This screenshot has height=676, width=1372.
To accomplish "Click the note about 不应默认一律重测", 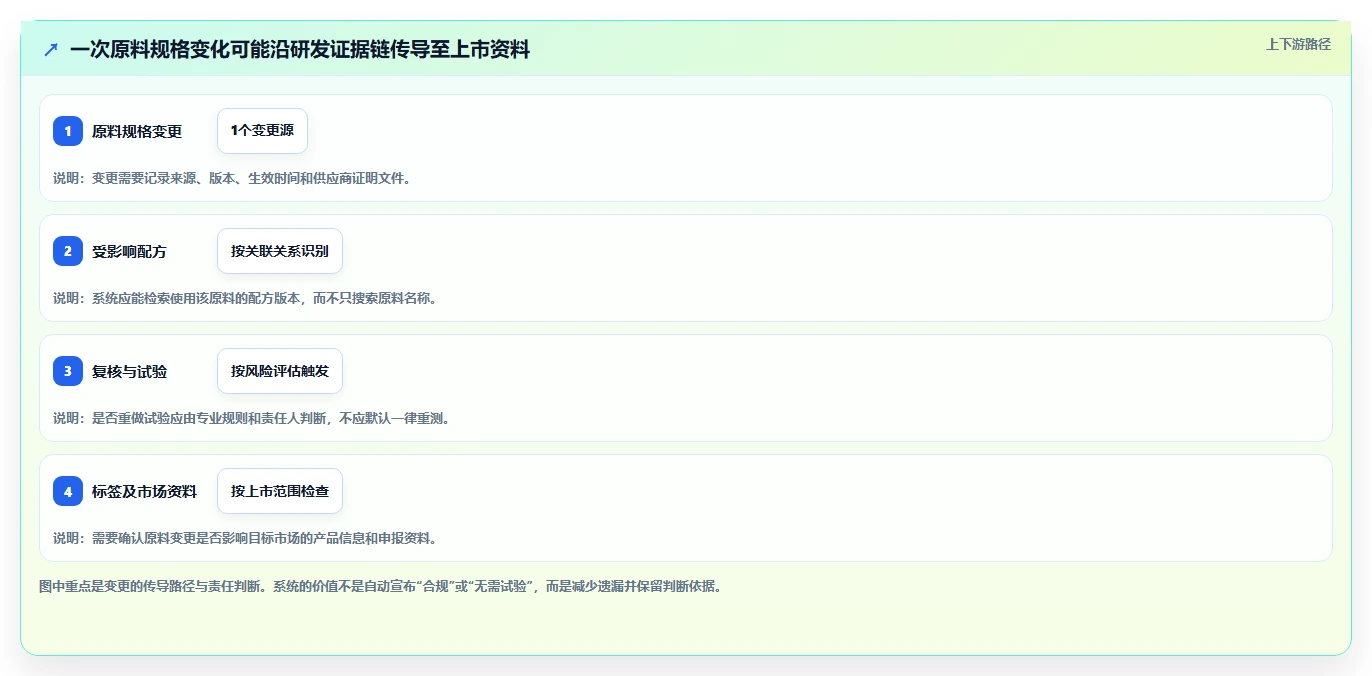I will click(x=251, y=418).
